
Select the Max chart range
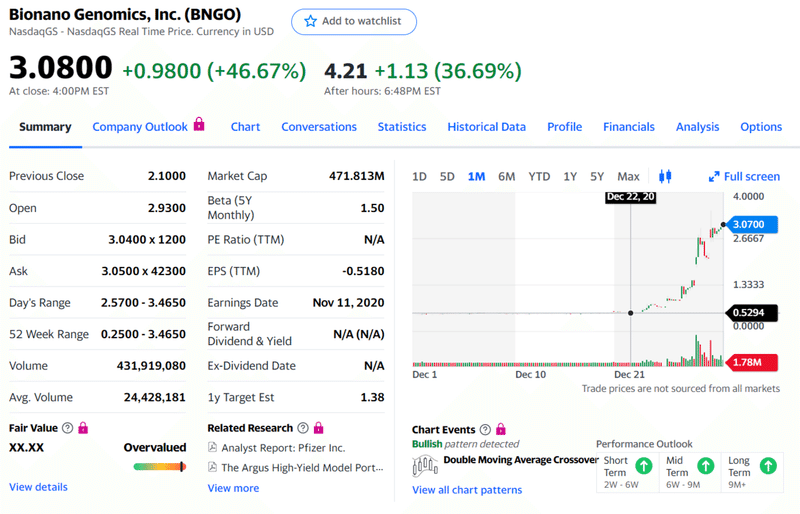[628, 177]
